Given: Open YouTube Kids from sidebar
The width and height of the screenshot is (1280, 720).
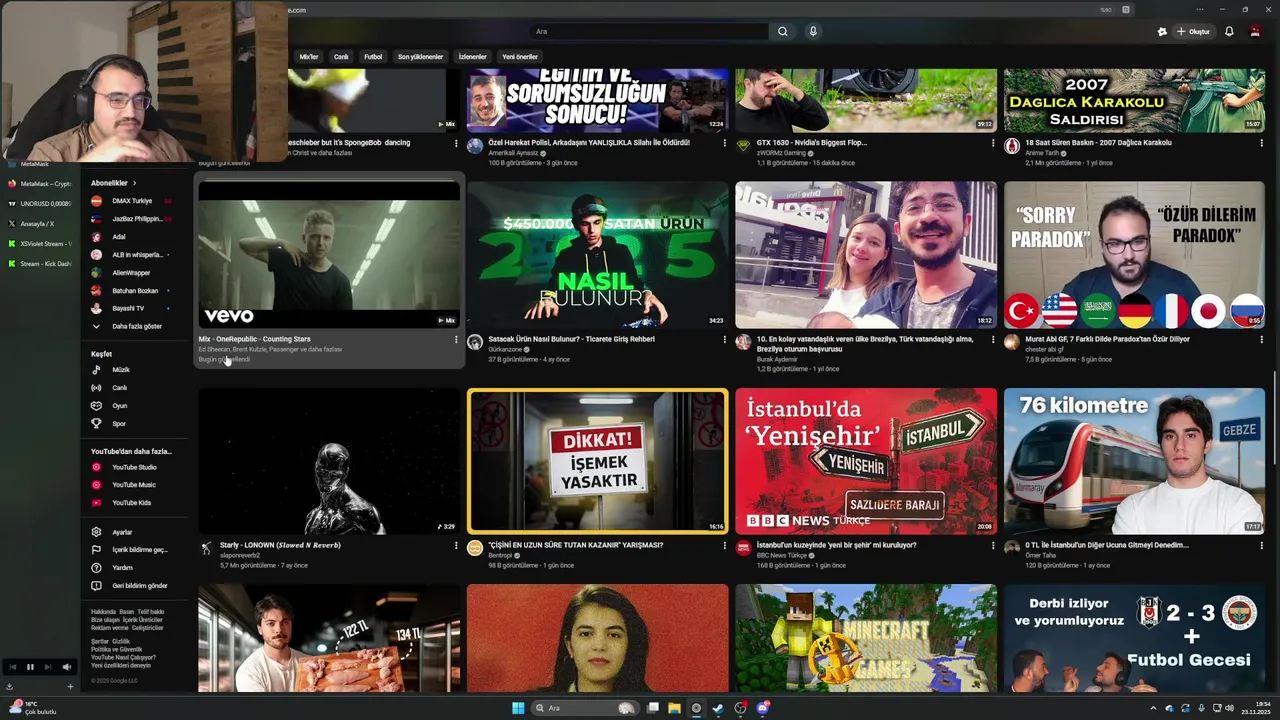Looking at the screenshot, I should tap(130, 503).
